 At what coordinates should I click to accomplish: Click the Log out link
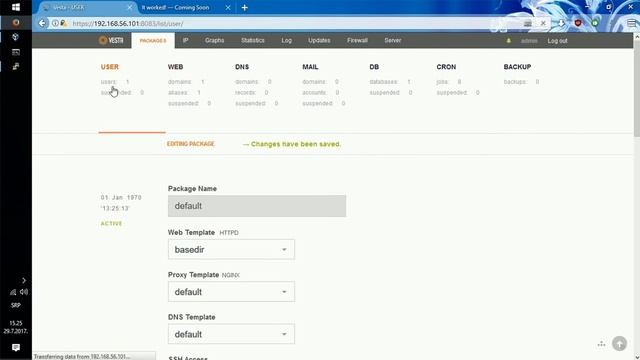coord(558,41)
